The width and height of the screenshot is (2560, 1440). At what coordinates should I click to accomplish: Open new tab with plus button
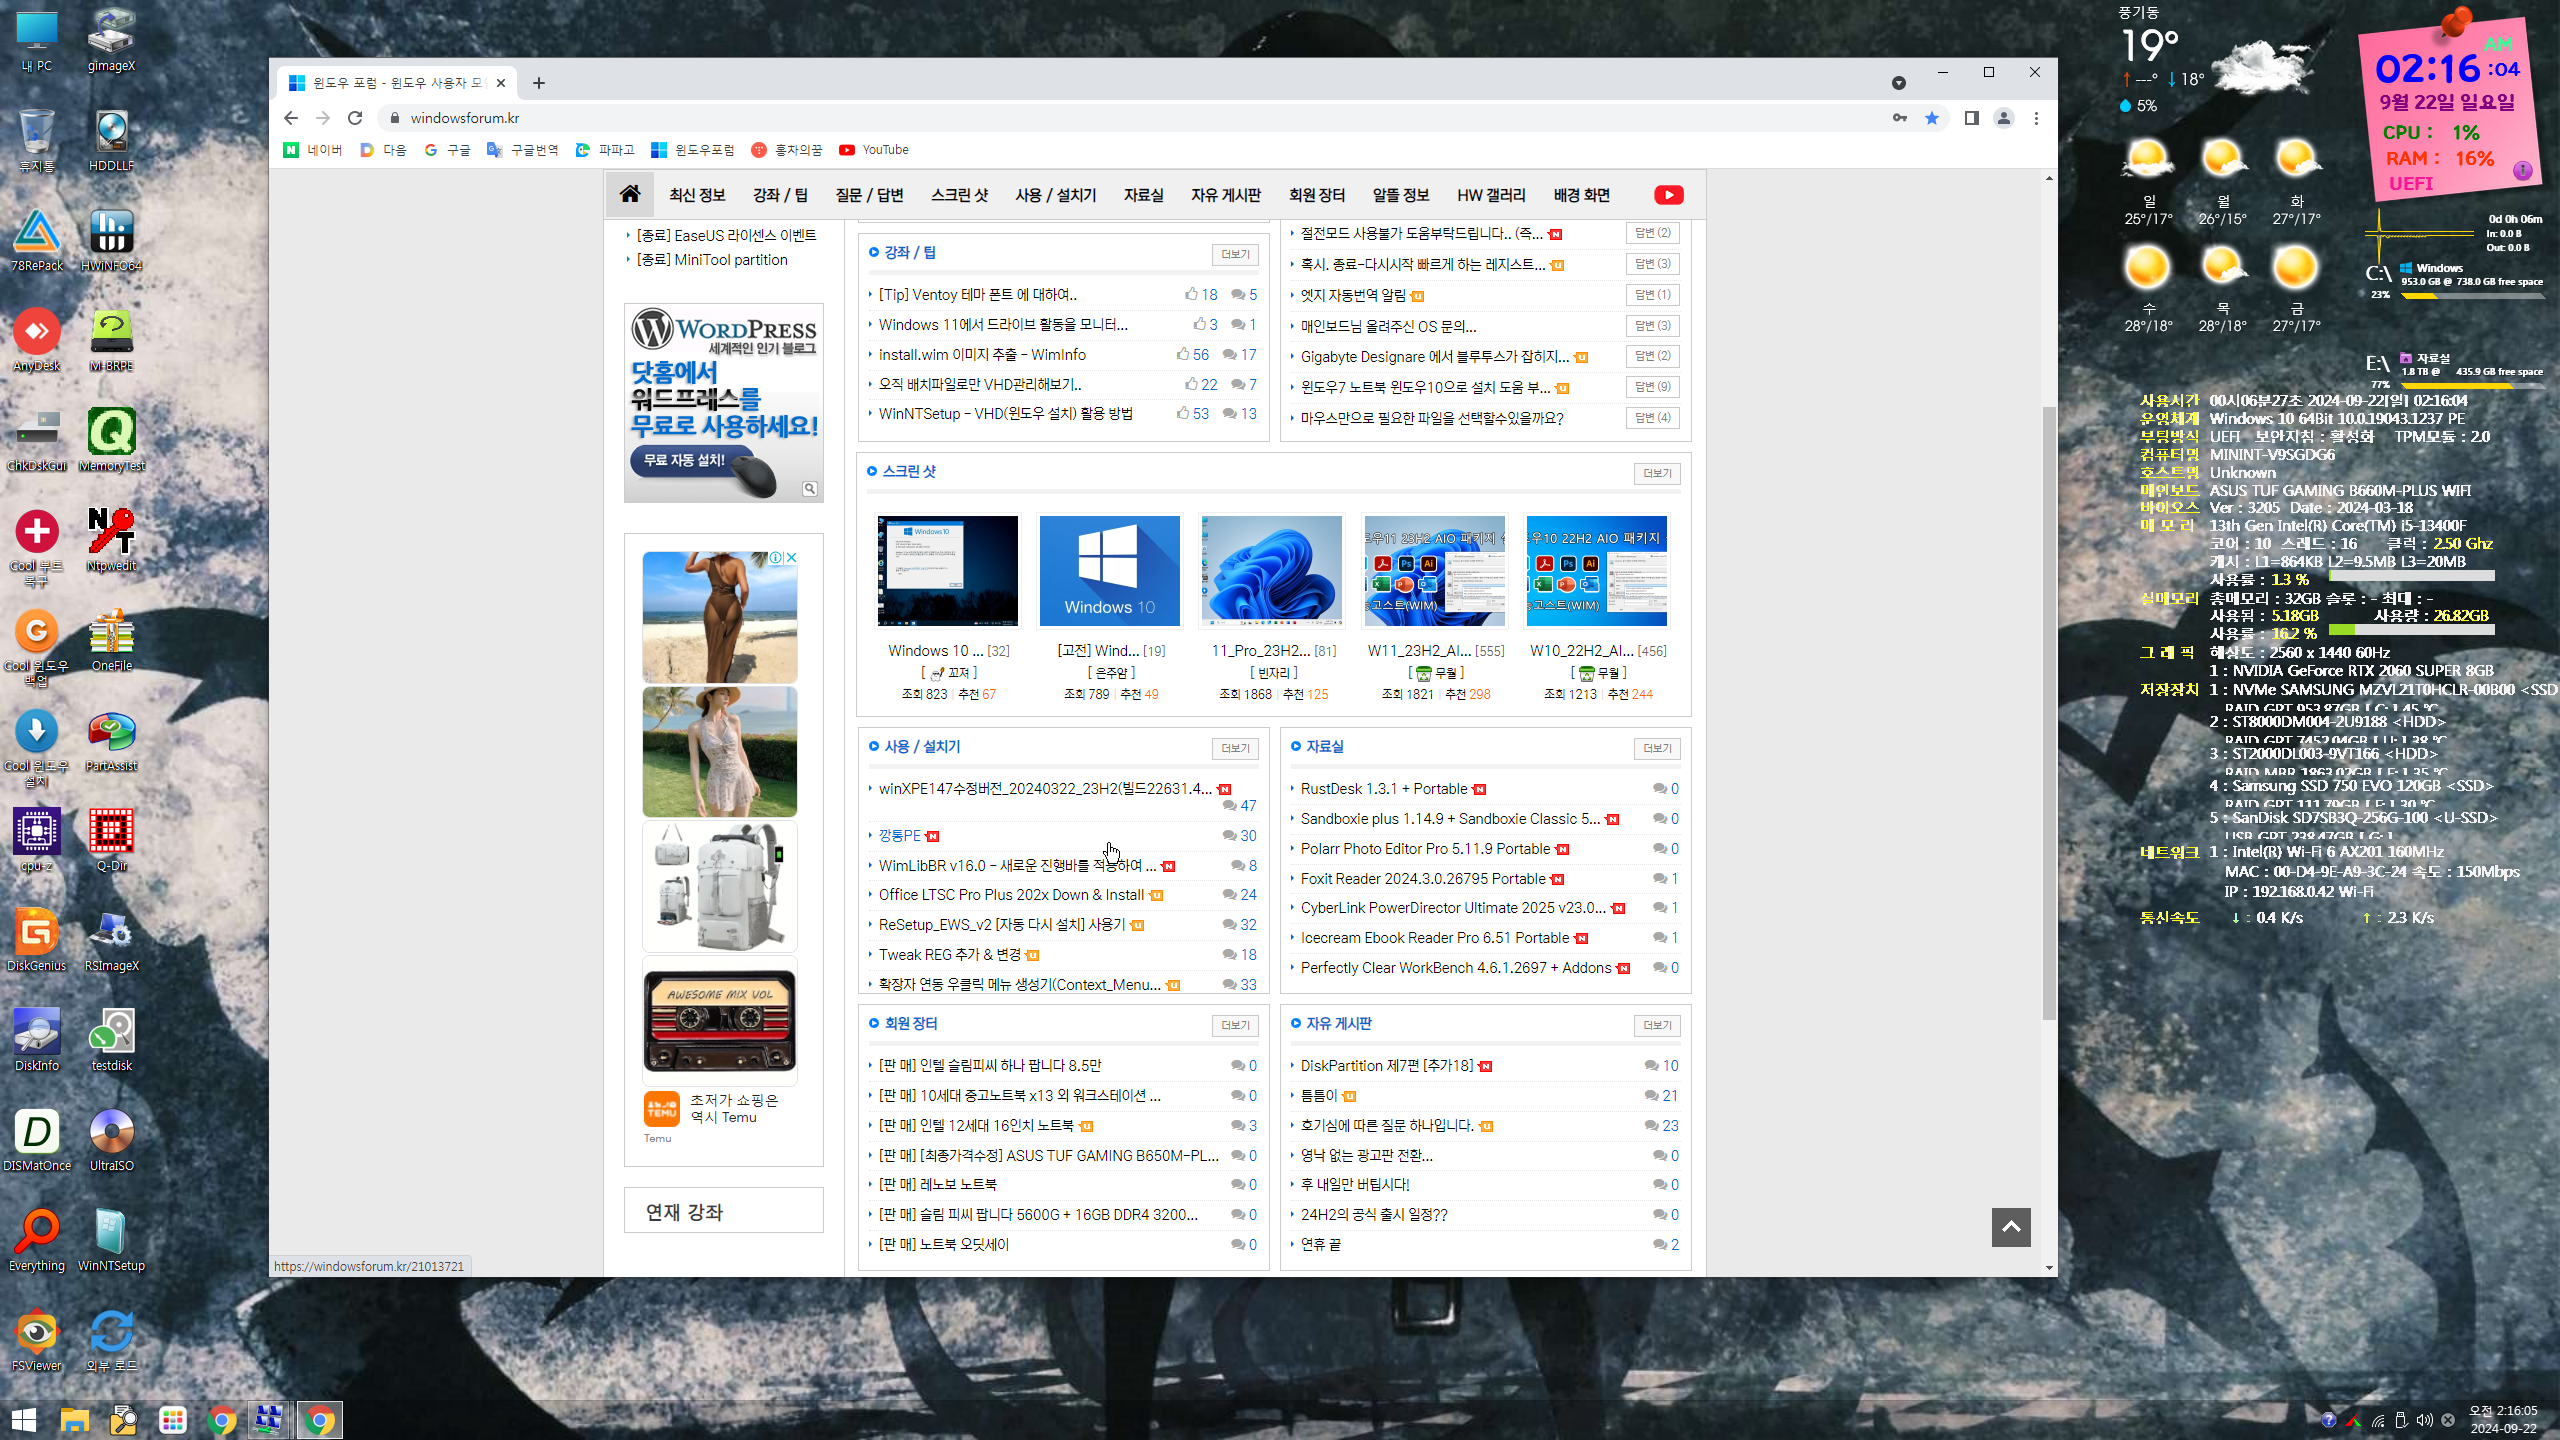(x=539, y=83)
